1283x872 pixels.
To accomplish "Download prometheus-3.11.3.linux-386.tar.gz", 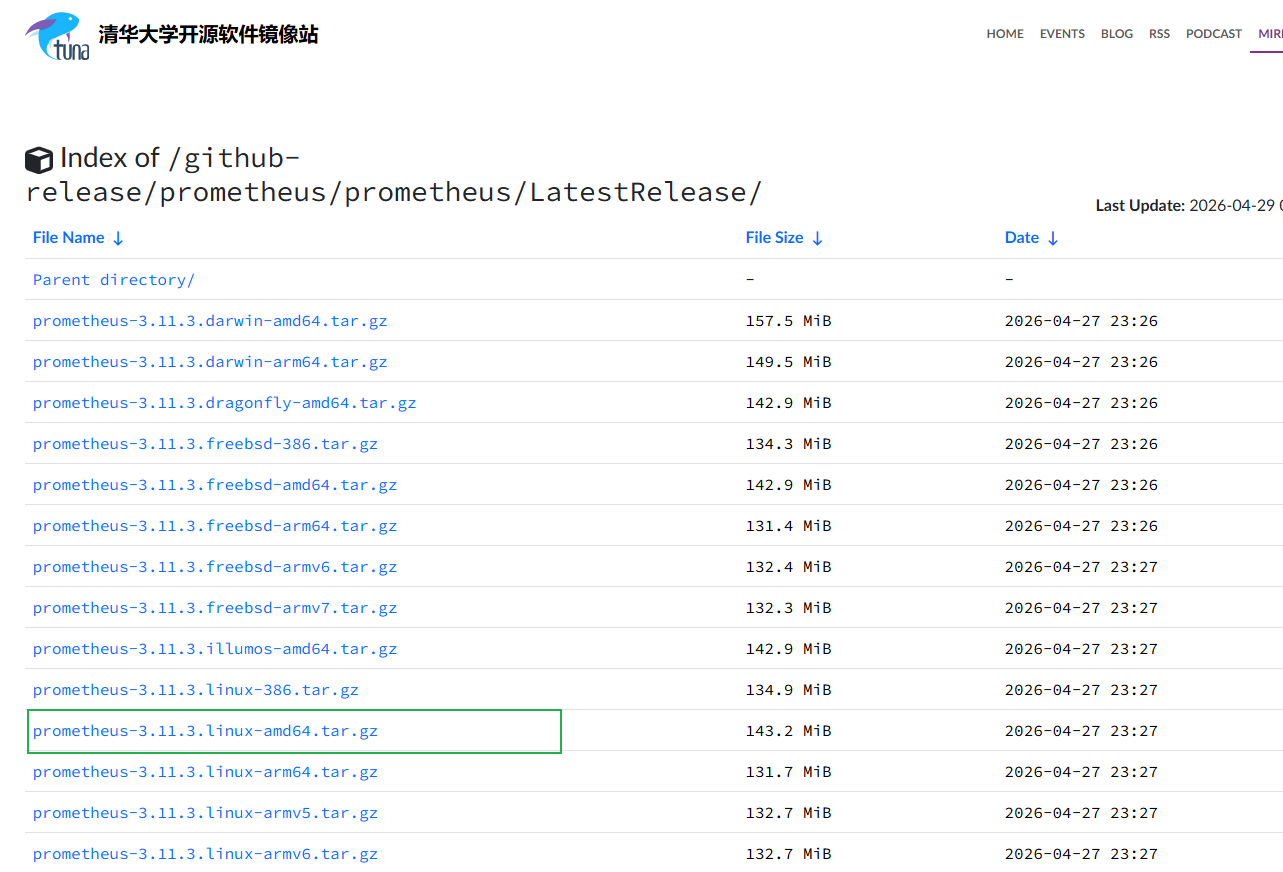I will [x=196, y=690].
